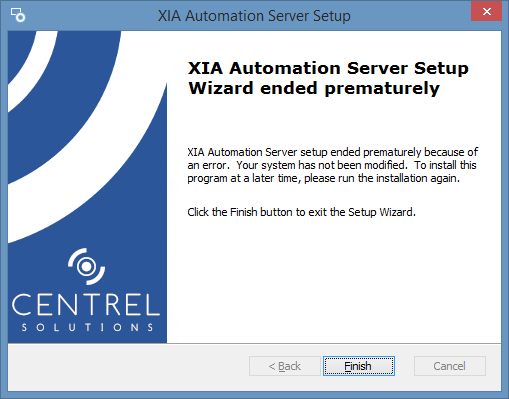
Task: Click Finish to exit the Setup Wizard
Action: pos(359,366)
